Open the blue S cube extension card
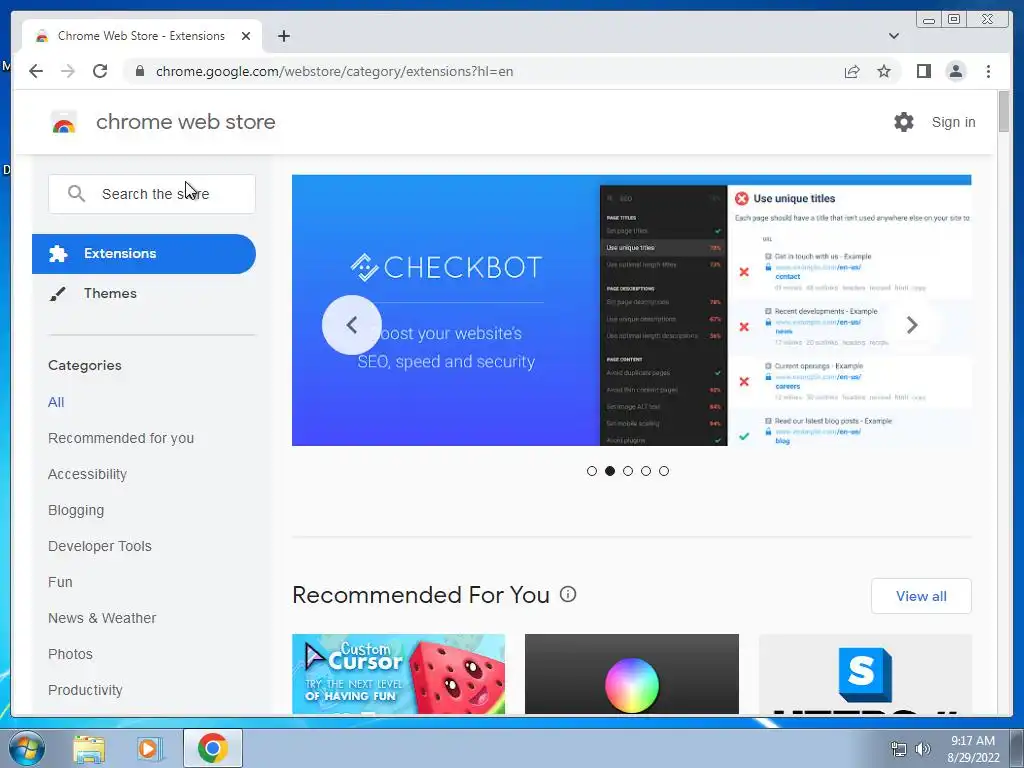The height and width of the screenshot is (768, 1024). (x=865, y=674)
